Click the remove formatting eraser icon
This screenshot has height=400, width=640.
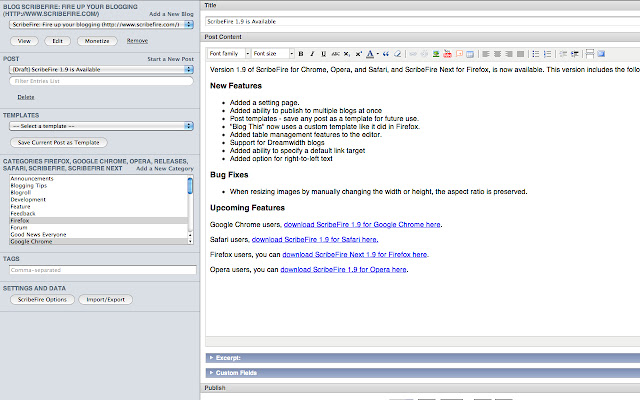pos(398,54)
